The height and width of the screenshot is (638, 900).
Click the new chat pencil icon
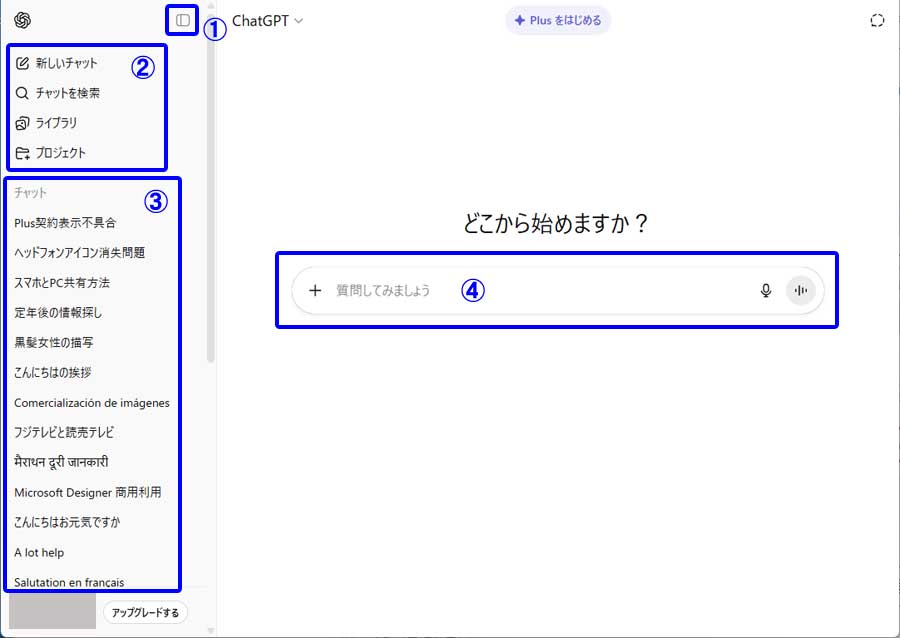[23, 63]
